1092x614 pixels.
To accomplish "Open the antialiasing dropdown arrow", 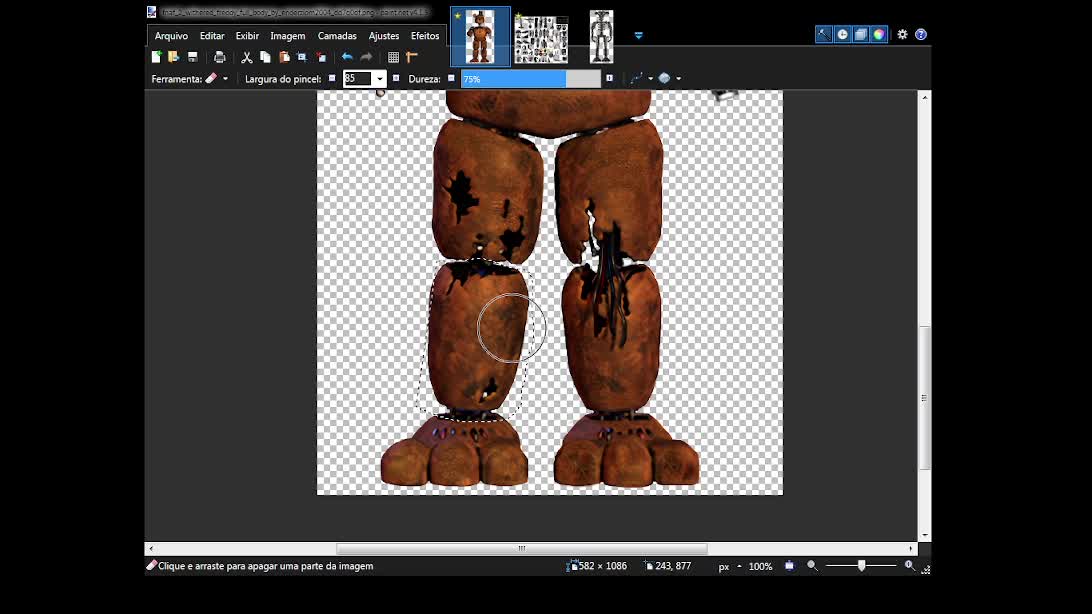I will click(650, 79).
